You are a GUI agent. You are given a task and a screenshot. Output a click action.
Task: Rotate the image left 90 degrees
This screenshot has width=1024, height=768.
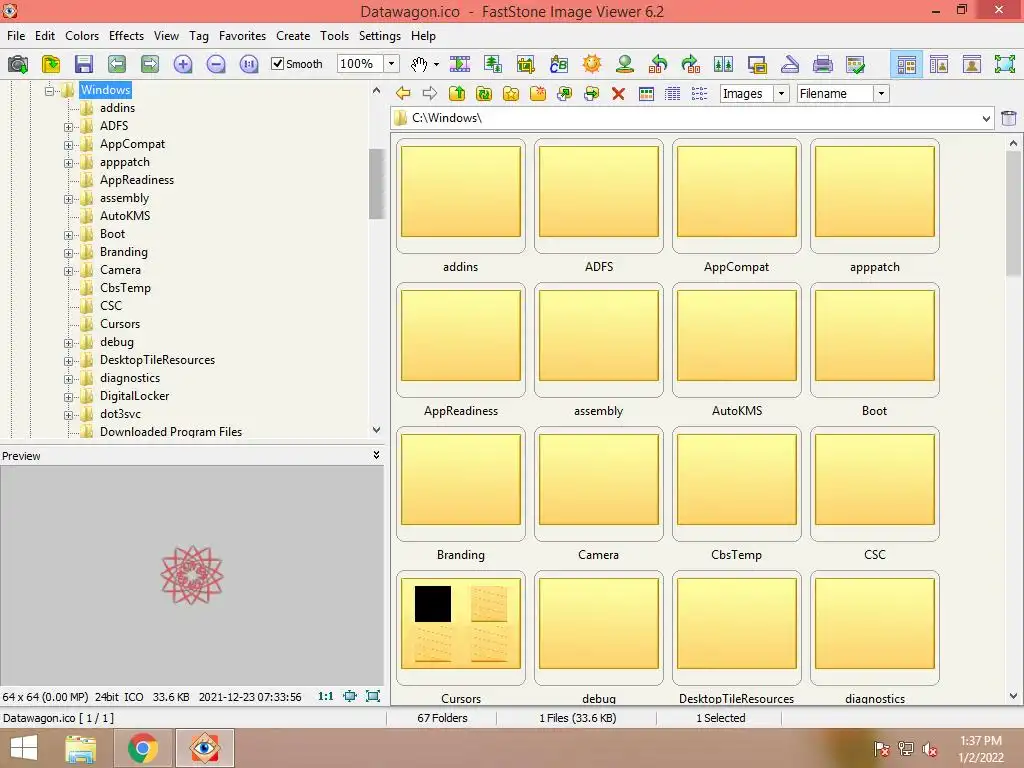tap(658, 64)
